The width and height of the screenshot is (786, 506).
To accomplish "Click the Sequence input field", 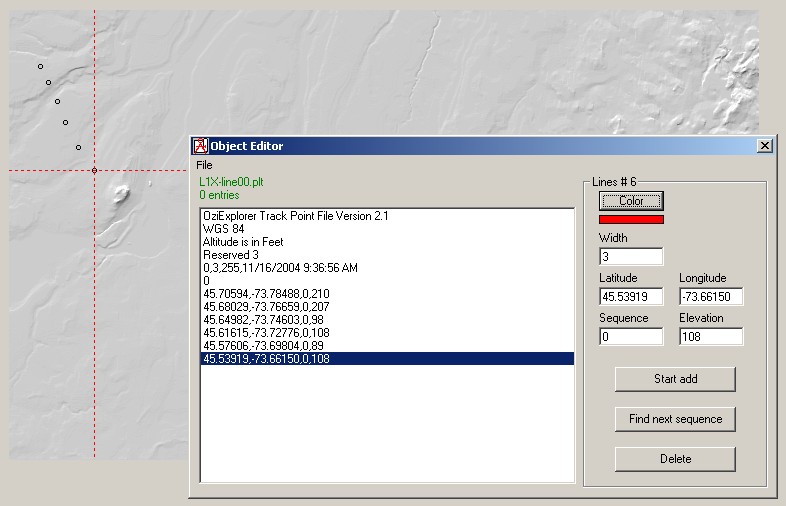I will (631, 336).
